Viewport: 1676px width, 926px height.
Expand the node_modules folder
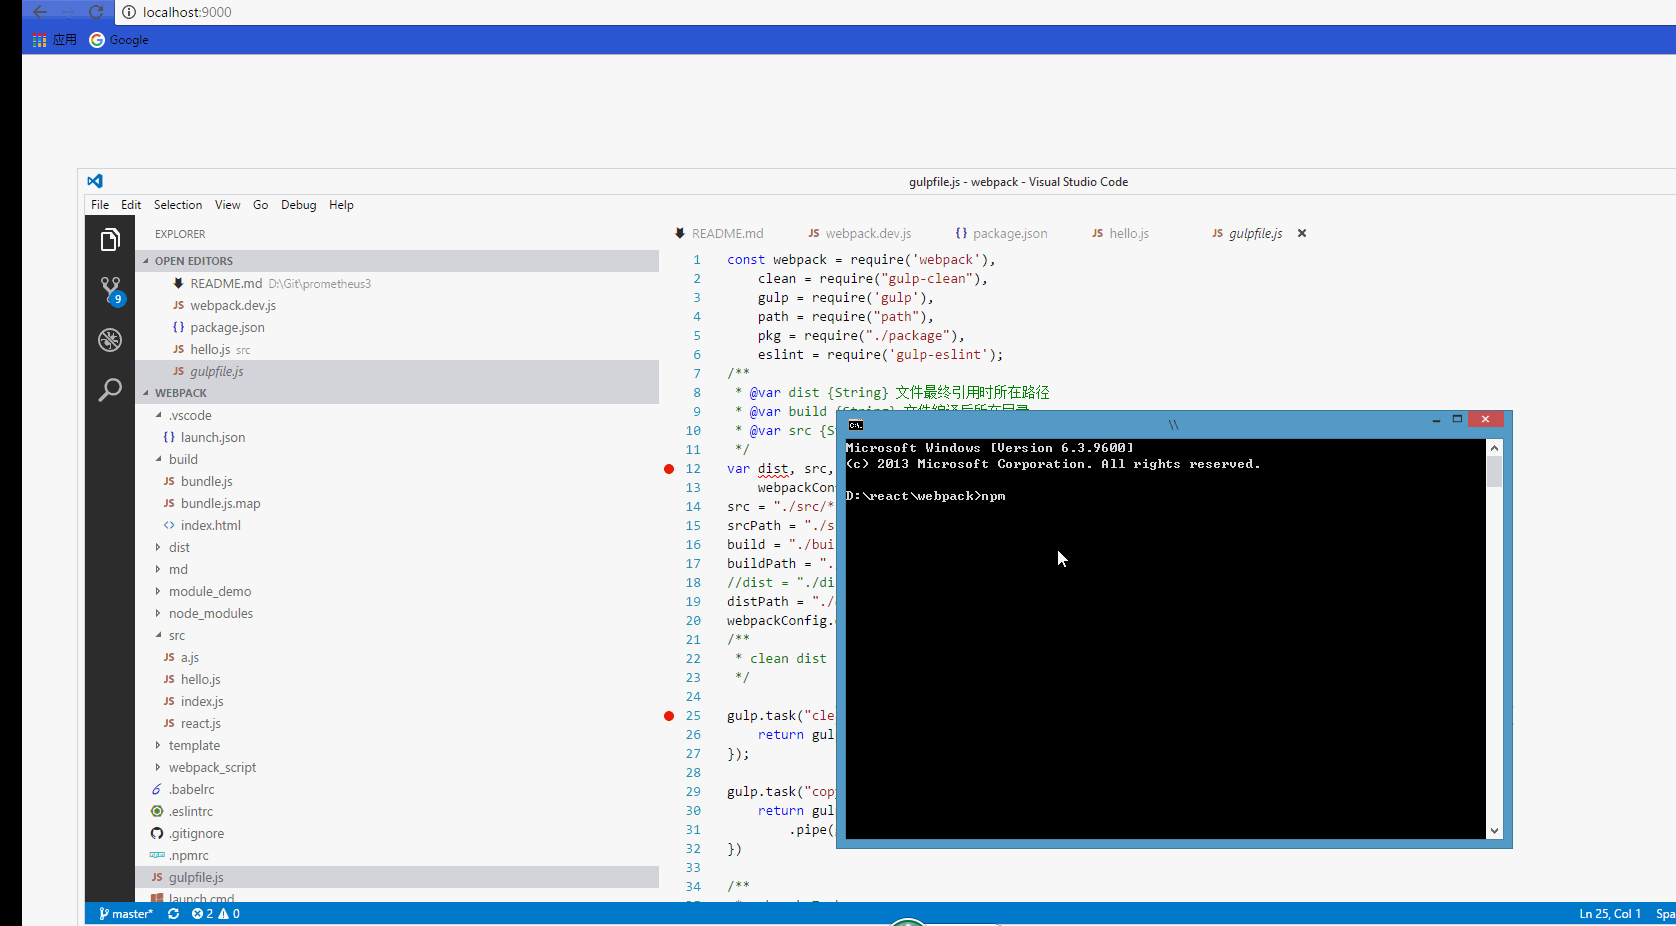(x=210, y=614)
